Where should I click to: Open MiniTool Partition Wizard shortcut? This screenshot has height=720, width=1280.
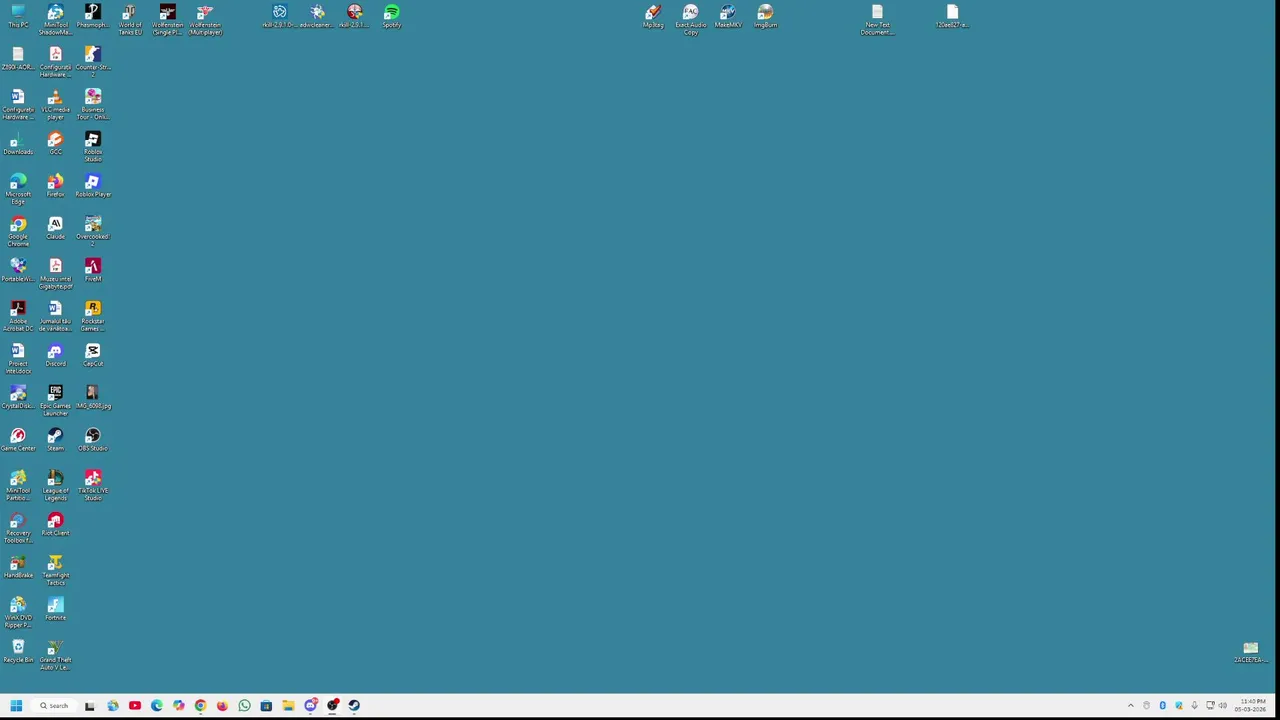coord(17,485)
